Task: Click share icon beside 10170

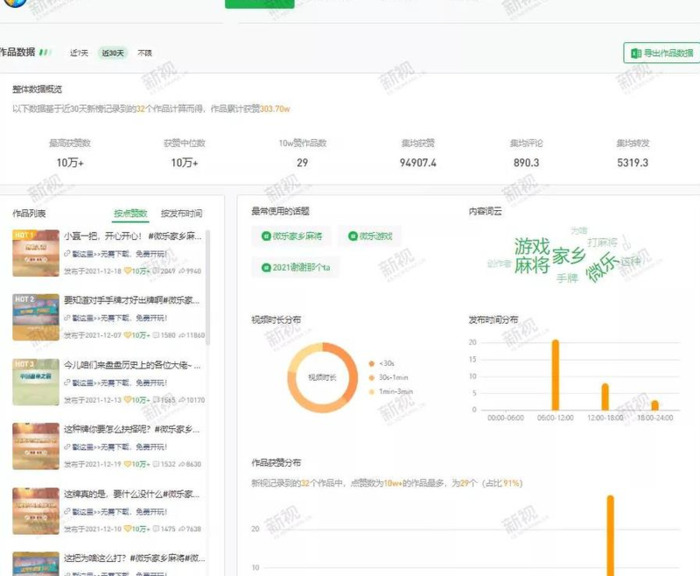Action: (x=182, y=400)
